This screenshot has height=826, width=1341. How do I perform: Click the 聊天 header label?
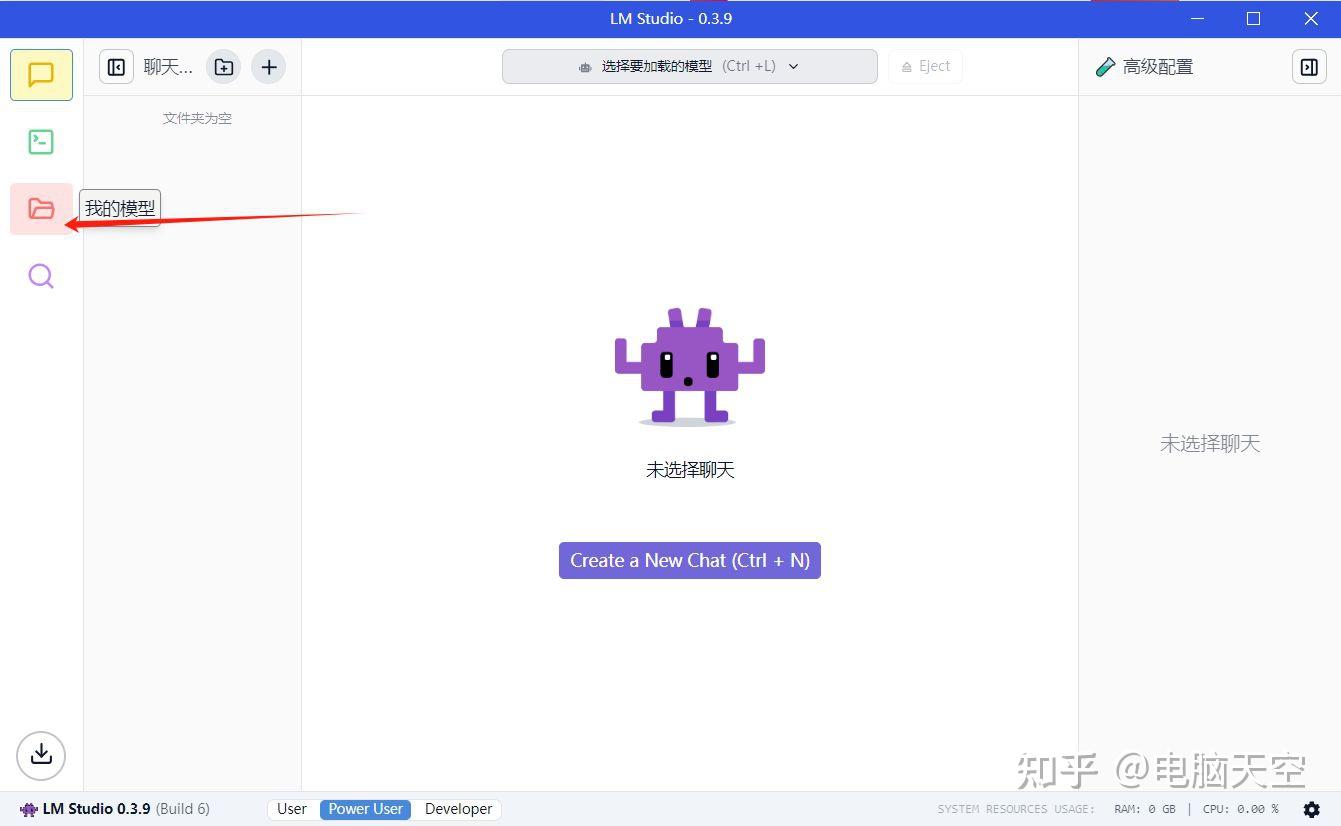tap(168, 67)
